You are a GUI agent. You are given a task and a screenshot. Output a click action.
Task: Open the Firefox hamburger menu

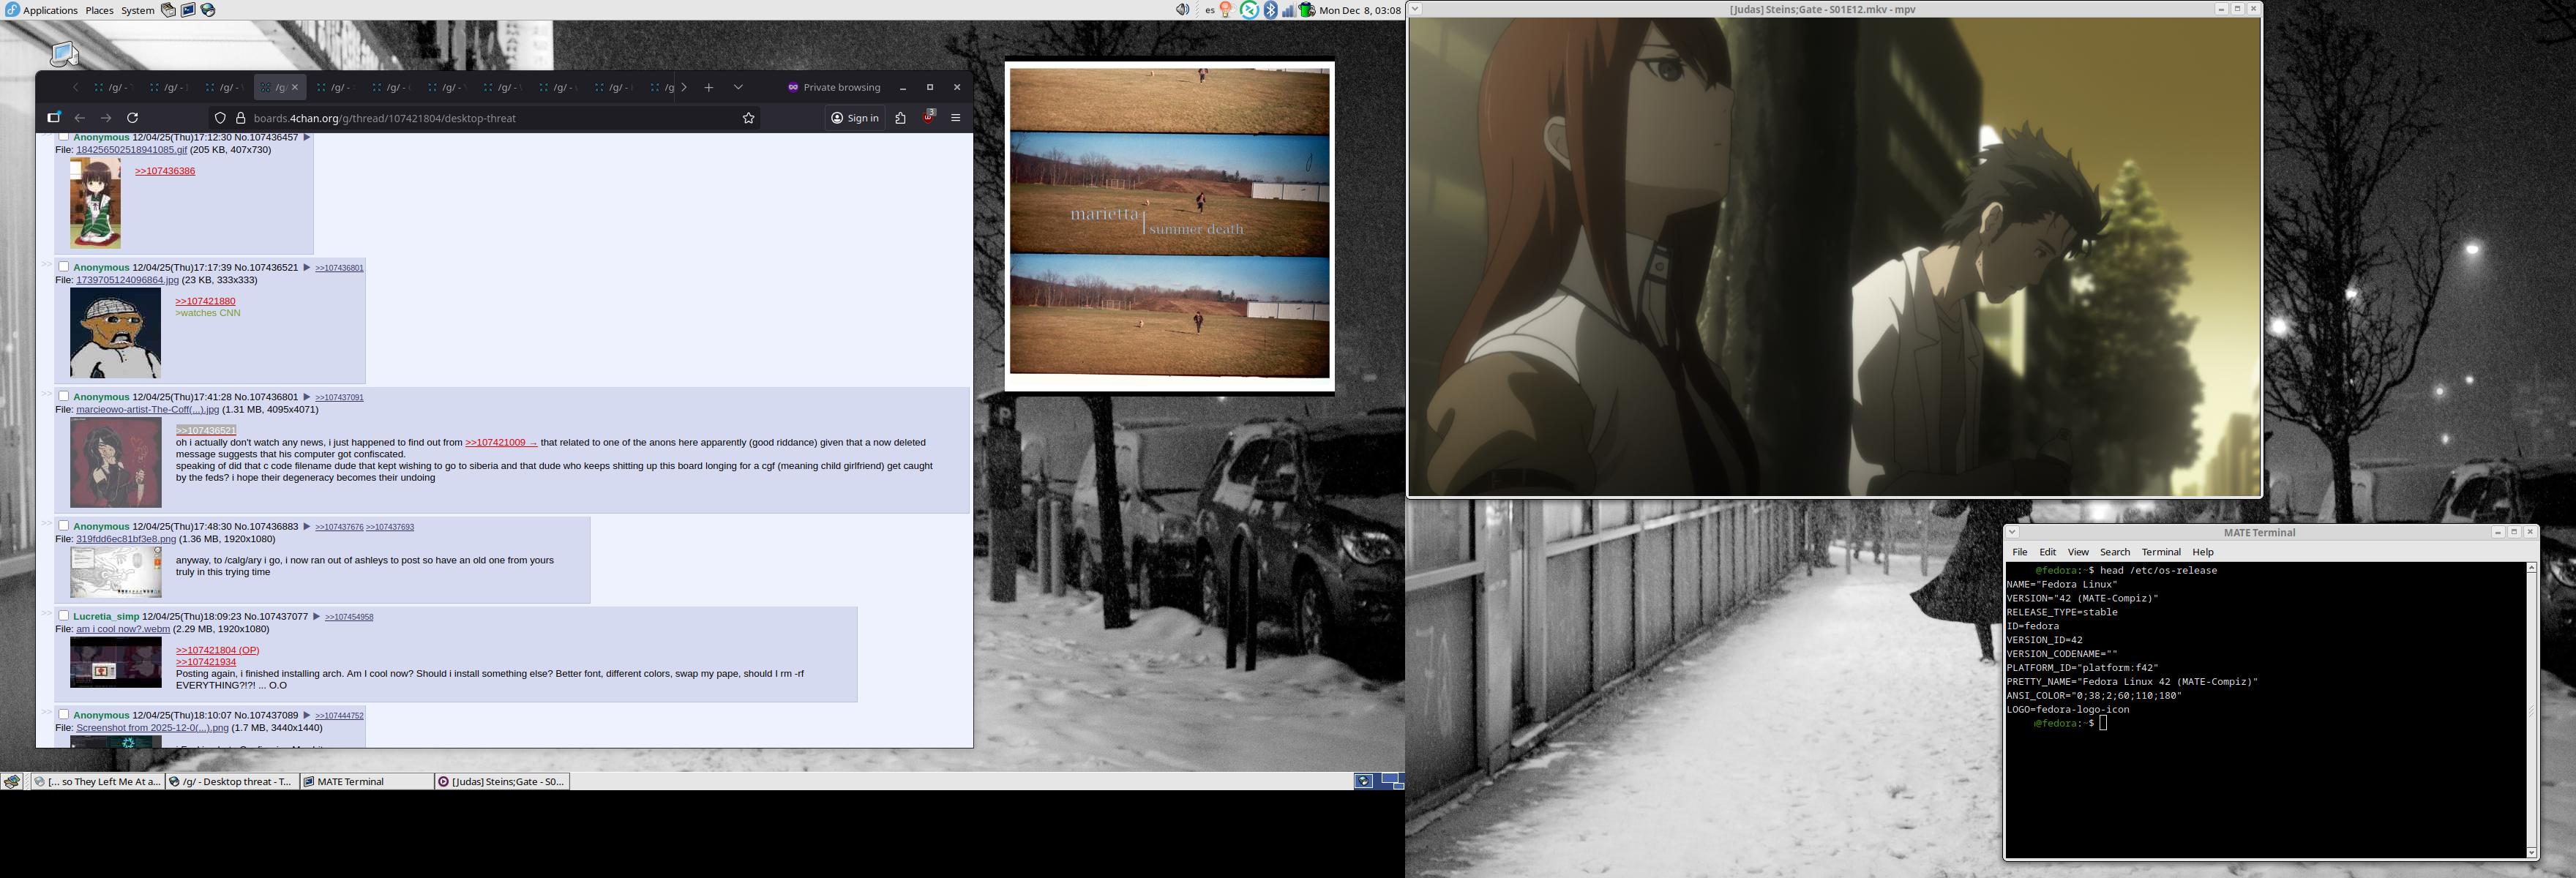coord(955,118)
